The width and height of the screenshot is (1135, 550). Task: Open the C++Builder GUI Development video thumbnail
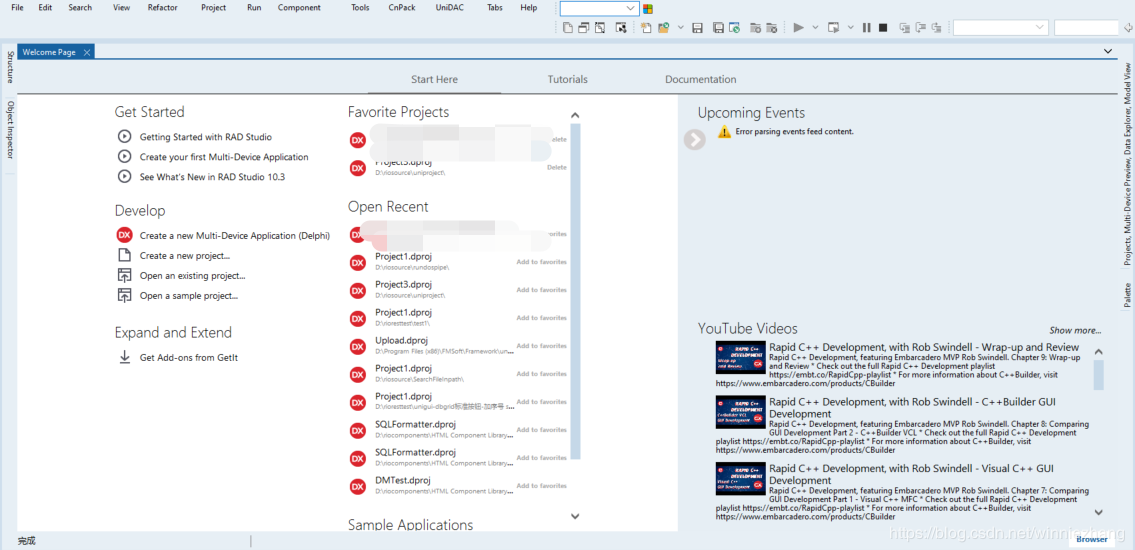tap(741, 412)
